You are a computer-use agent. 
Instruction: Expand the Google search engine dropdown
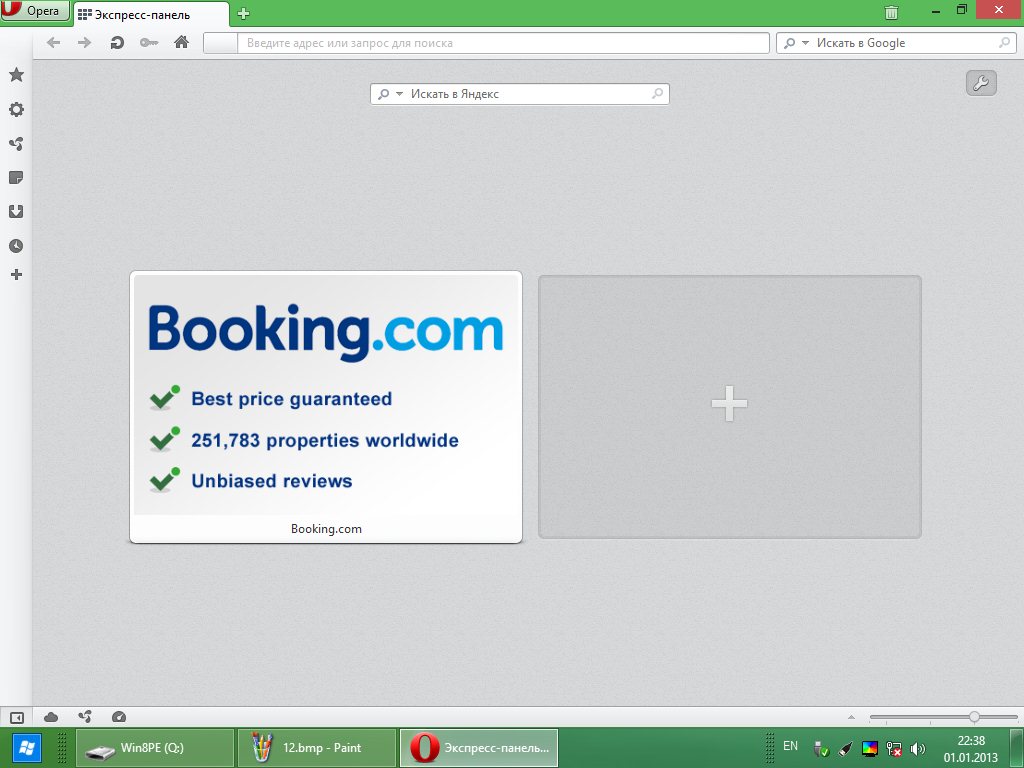click(792, 43)
